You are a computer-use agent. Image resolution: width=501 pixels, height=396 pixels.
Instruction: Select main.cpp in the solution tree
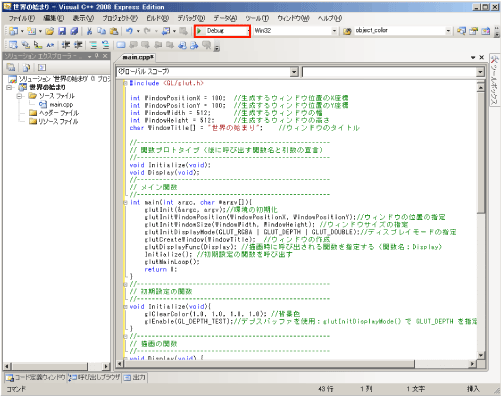(56, 105)
